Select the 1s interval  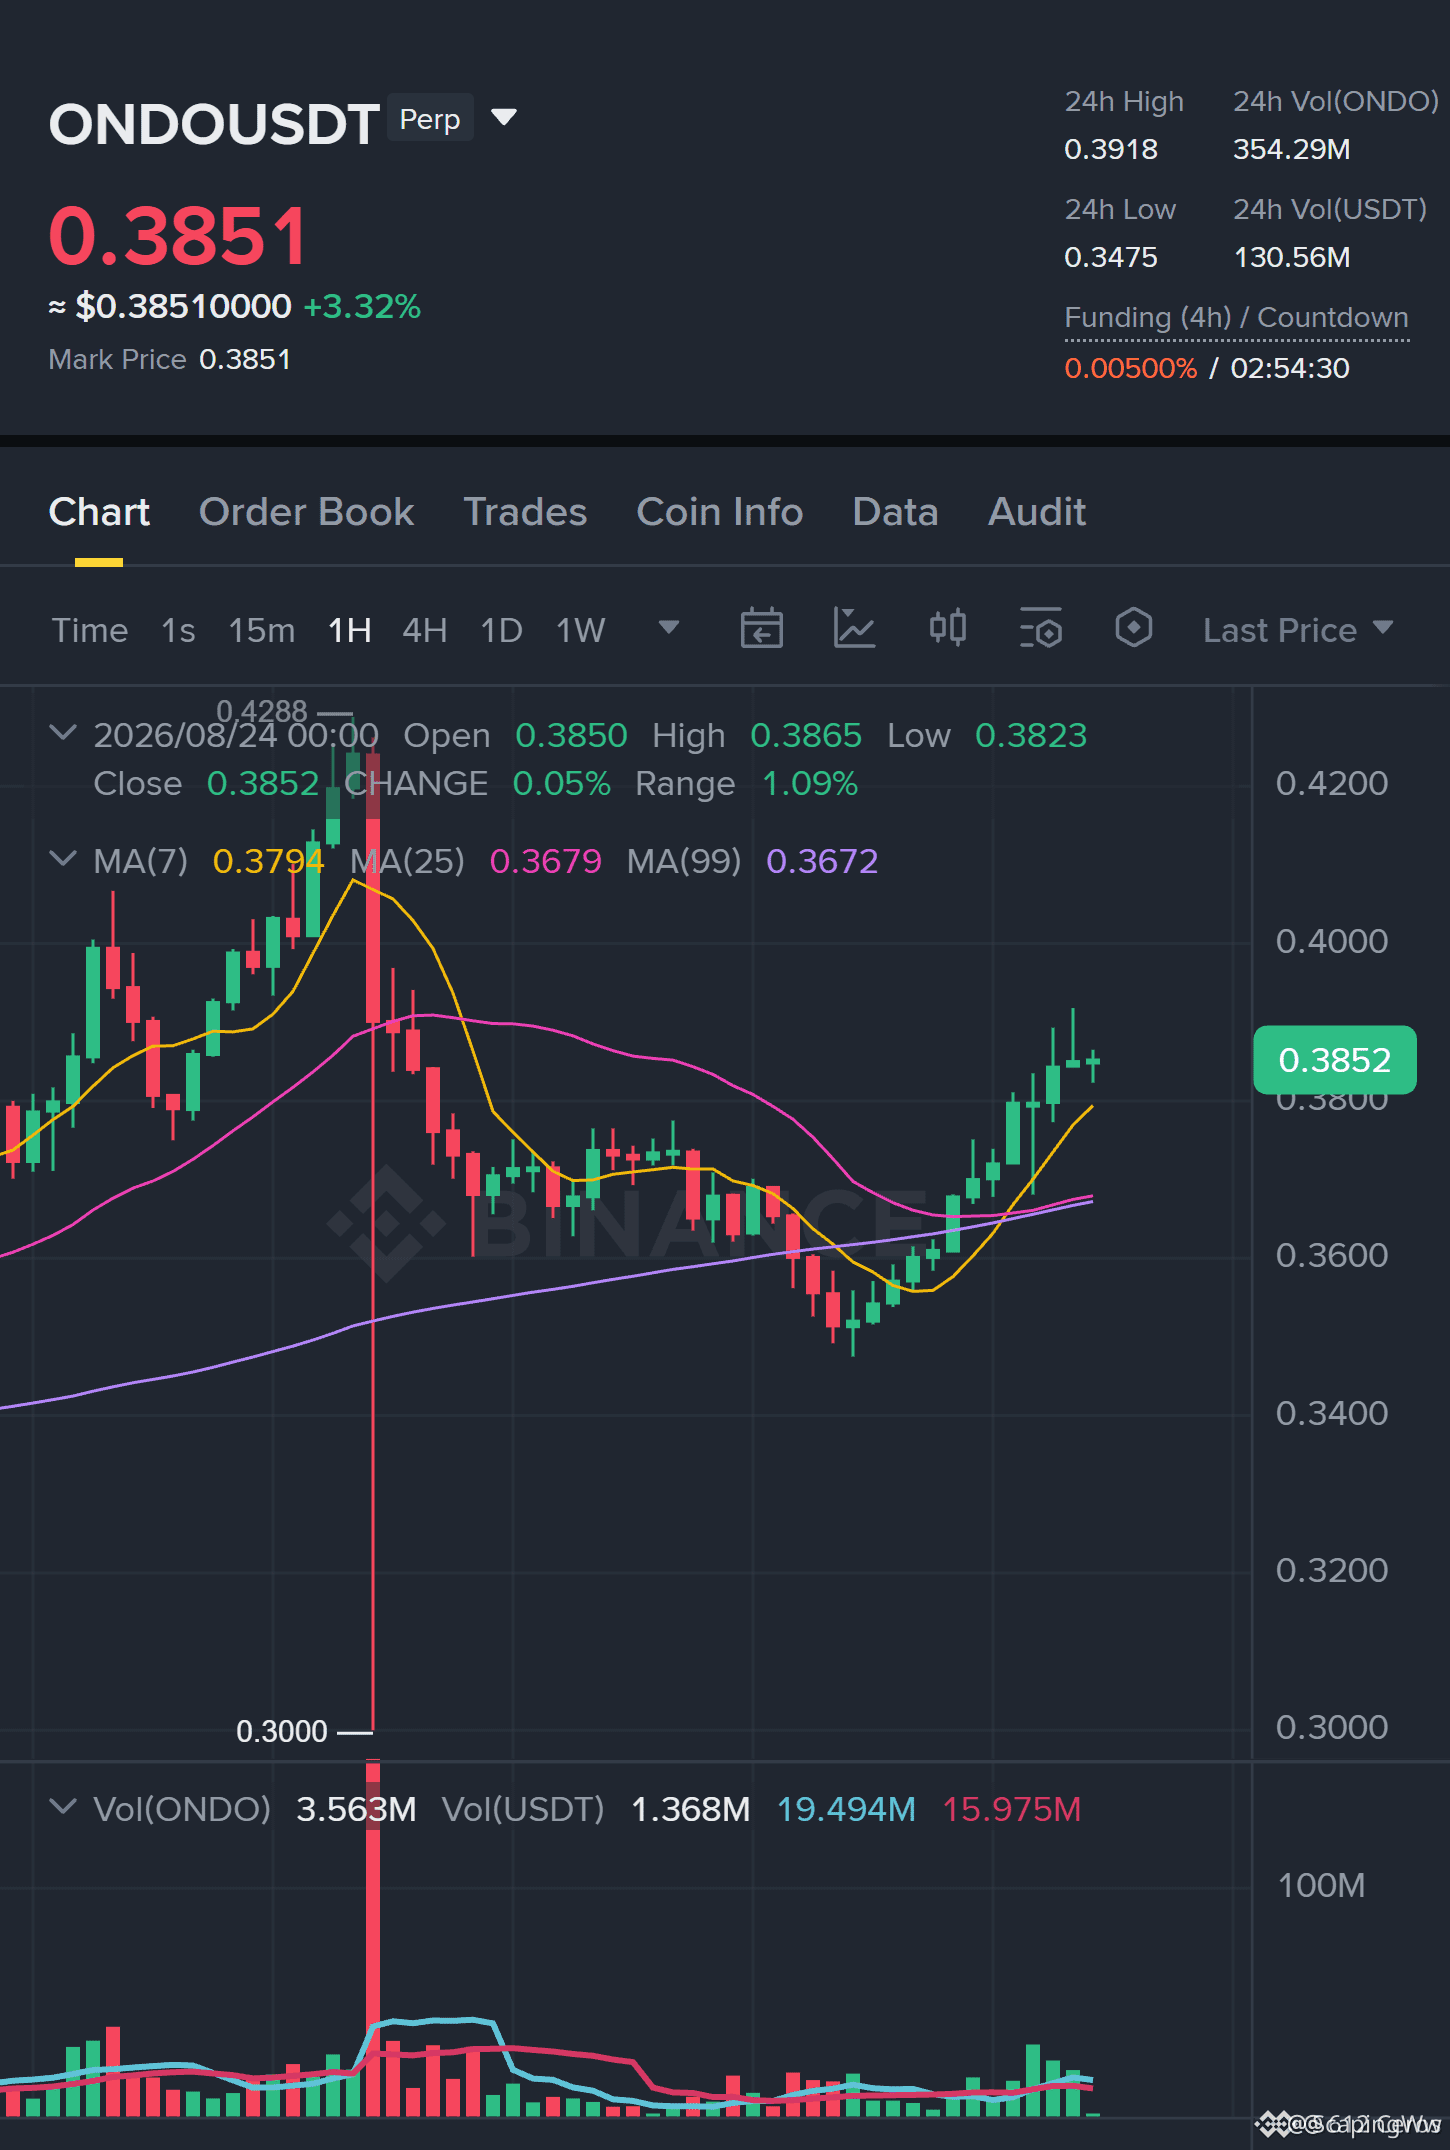178,630
